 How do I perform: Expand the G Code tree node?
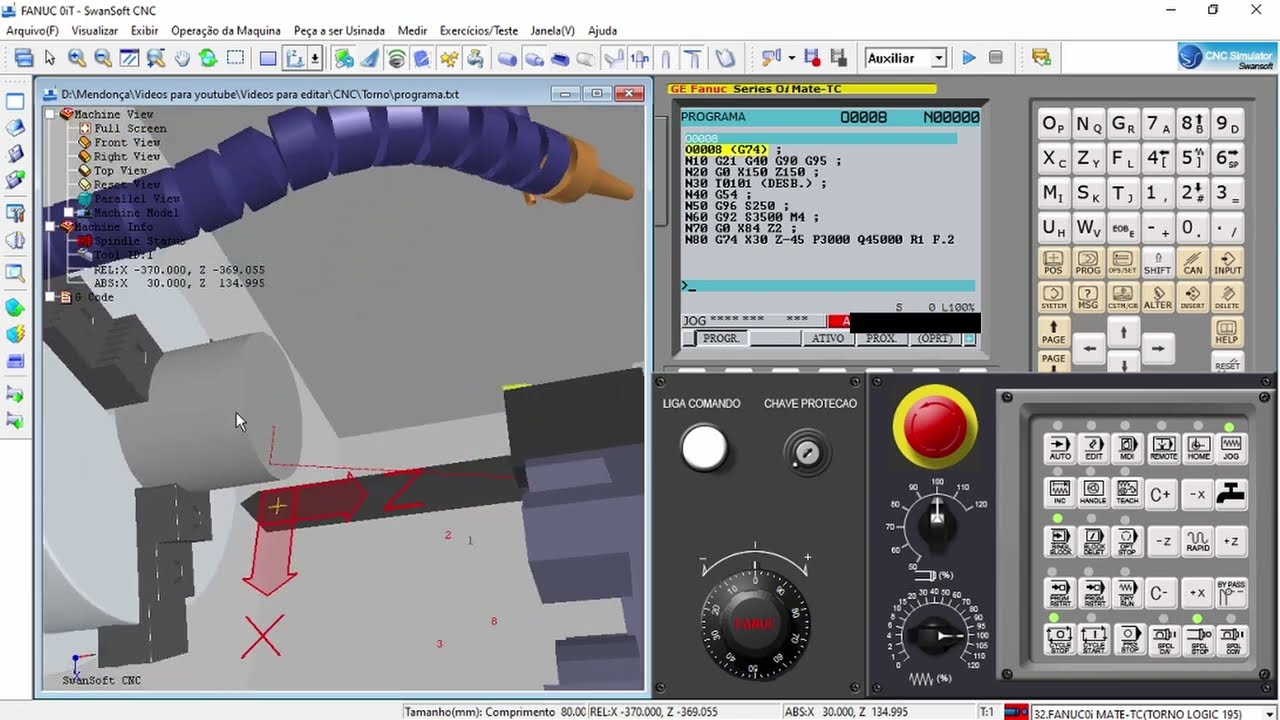tap(50, 297)
